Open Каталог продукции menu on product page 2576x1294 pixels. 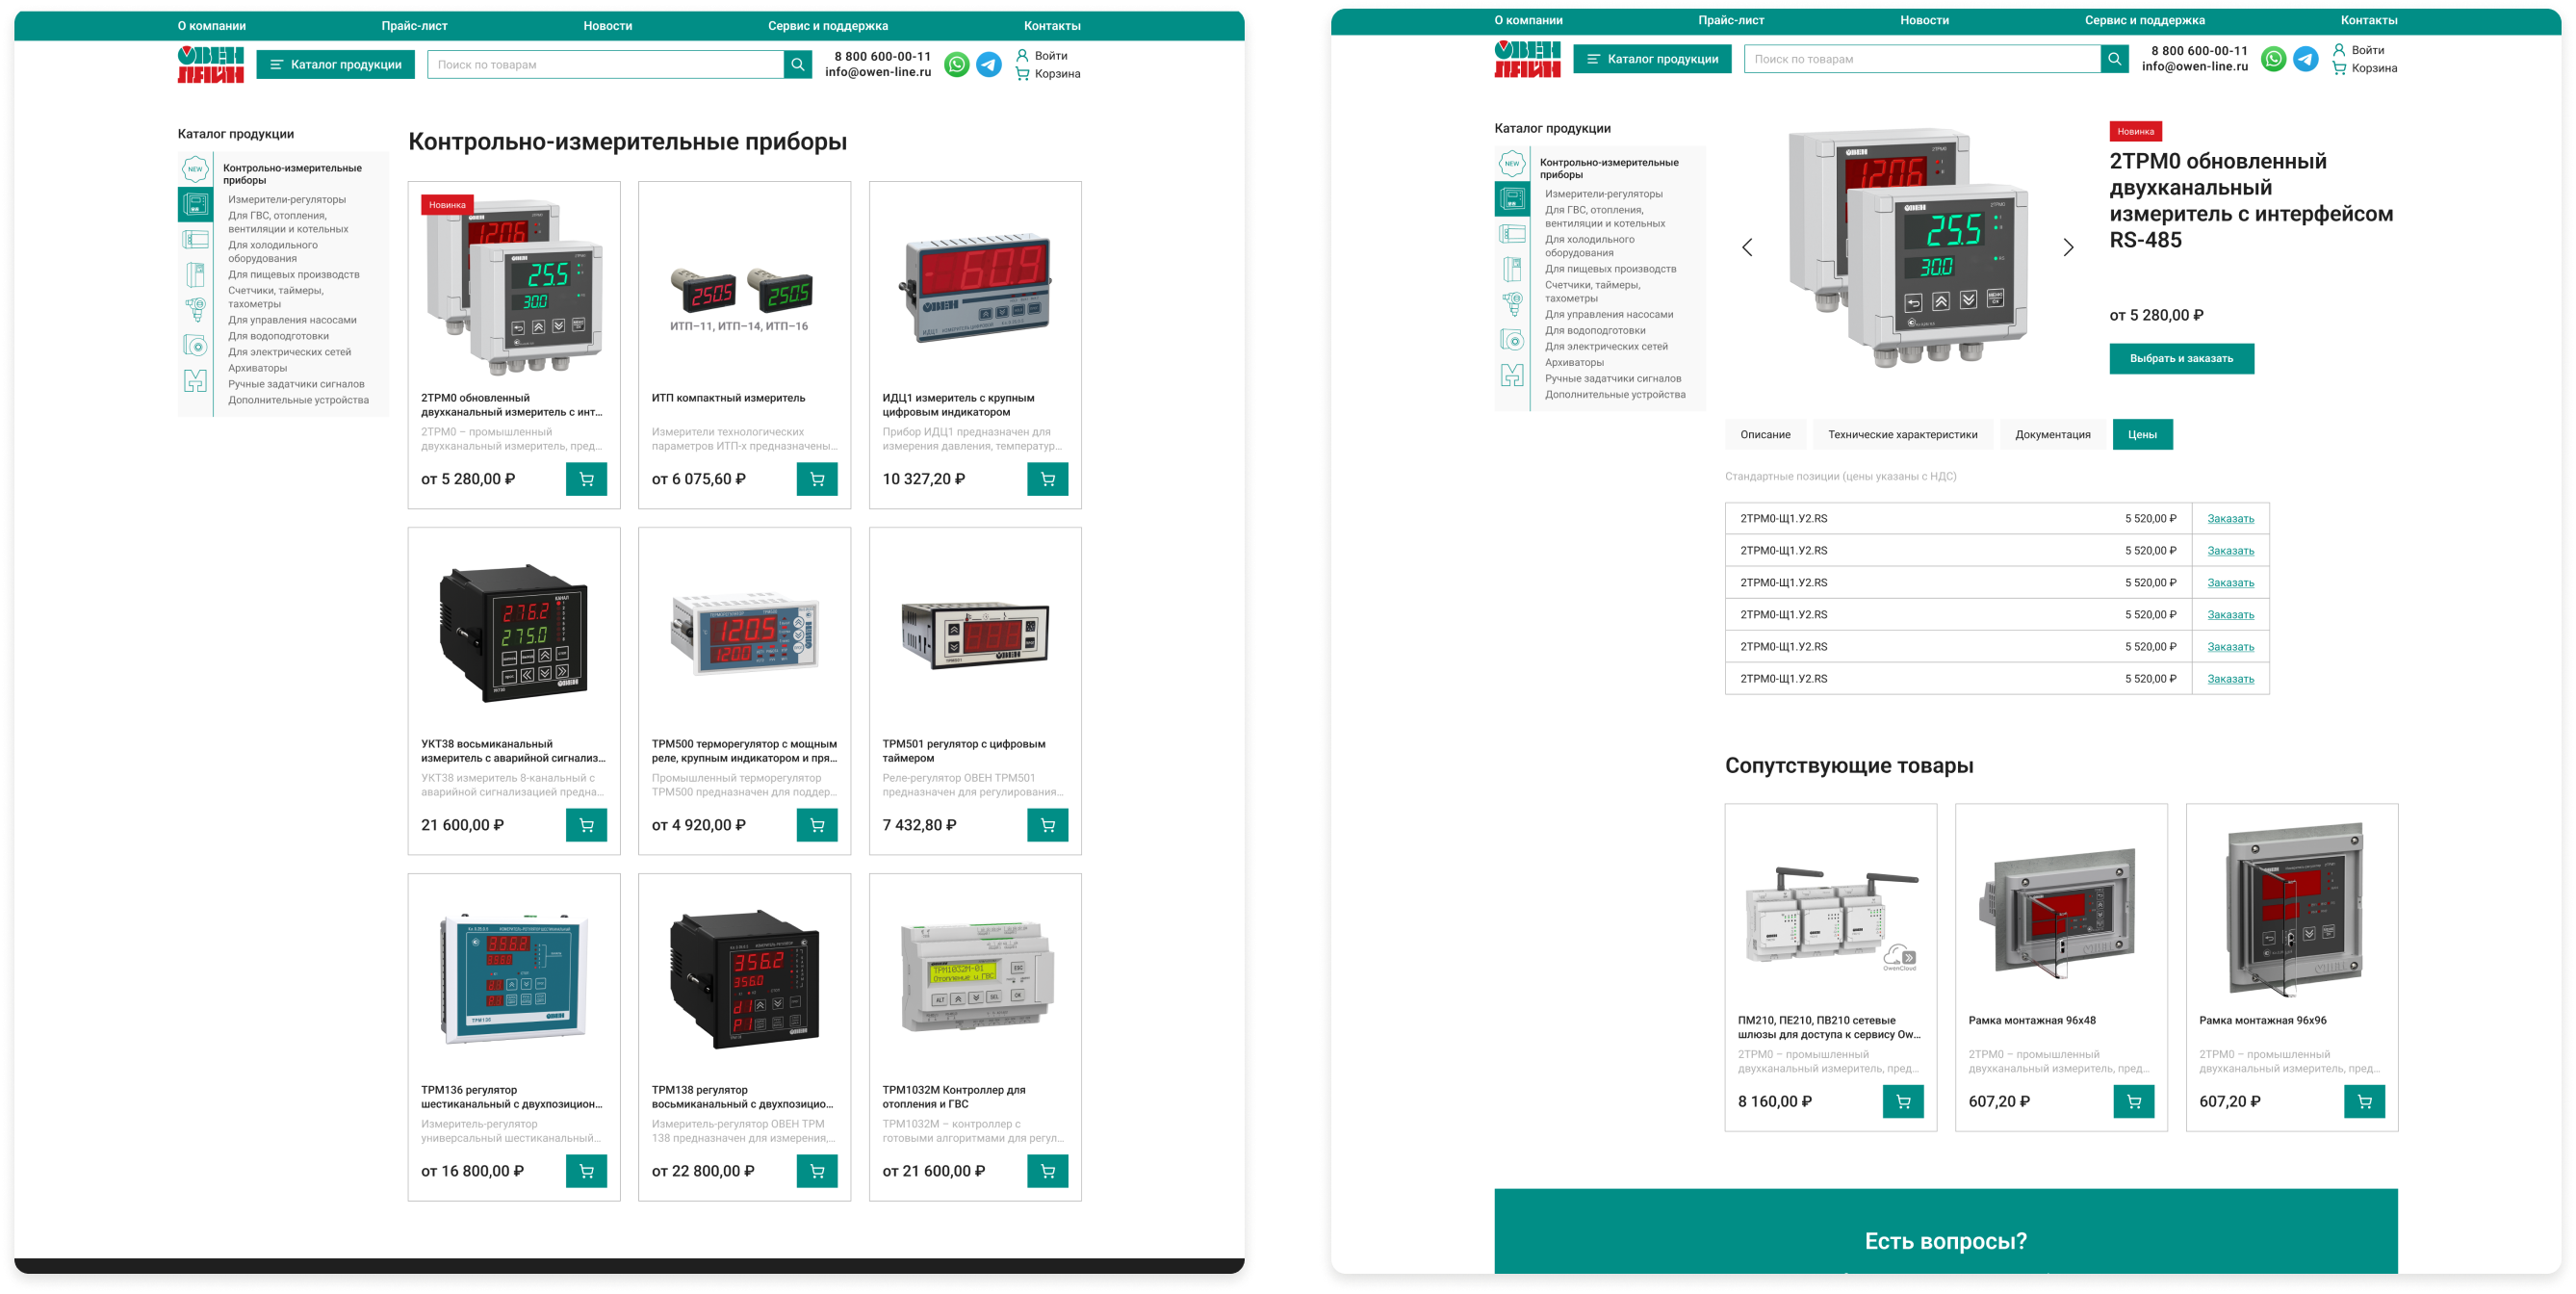coord(1653,59)
